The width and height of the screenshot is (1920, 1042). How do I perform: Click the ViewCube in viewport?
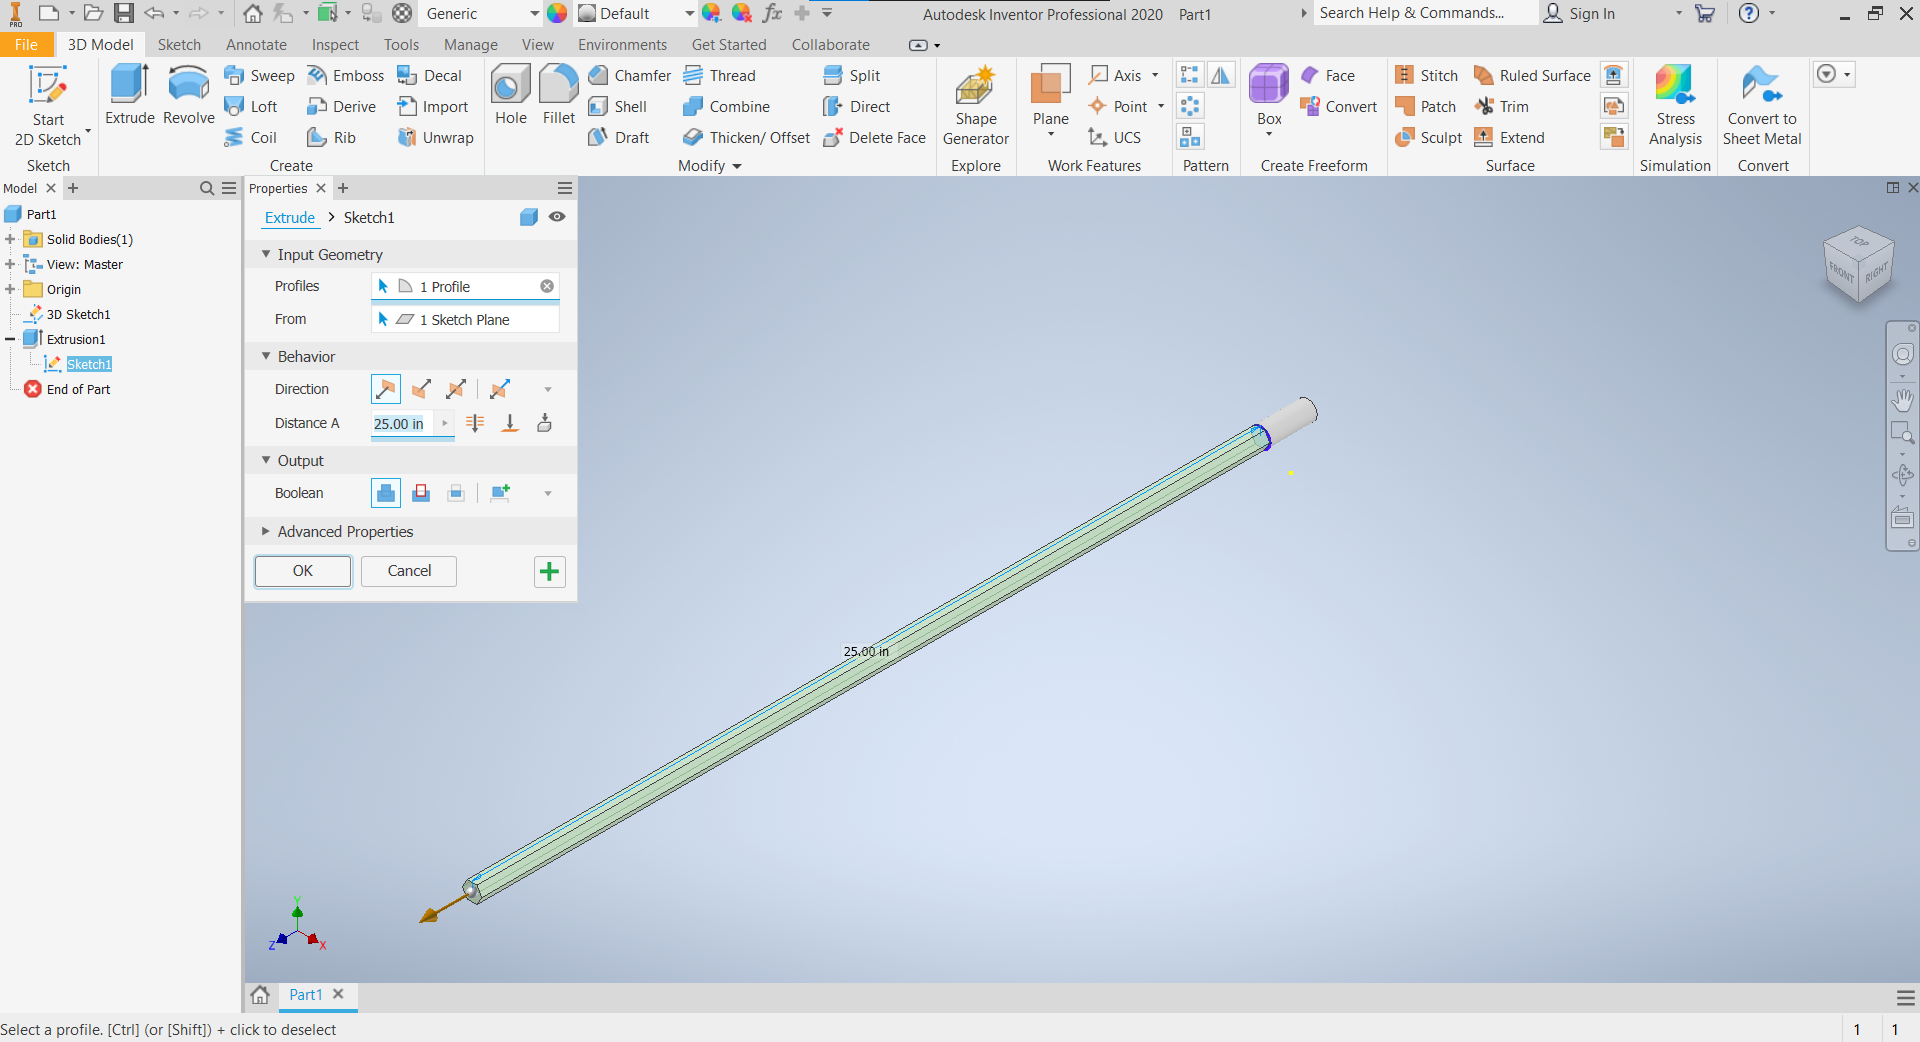[x=1859, y=264]
